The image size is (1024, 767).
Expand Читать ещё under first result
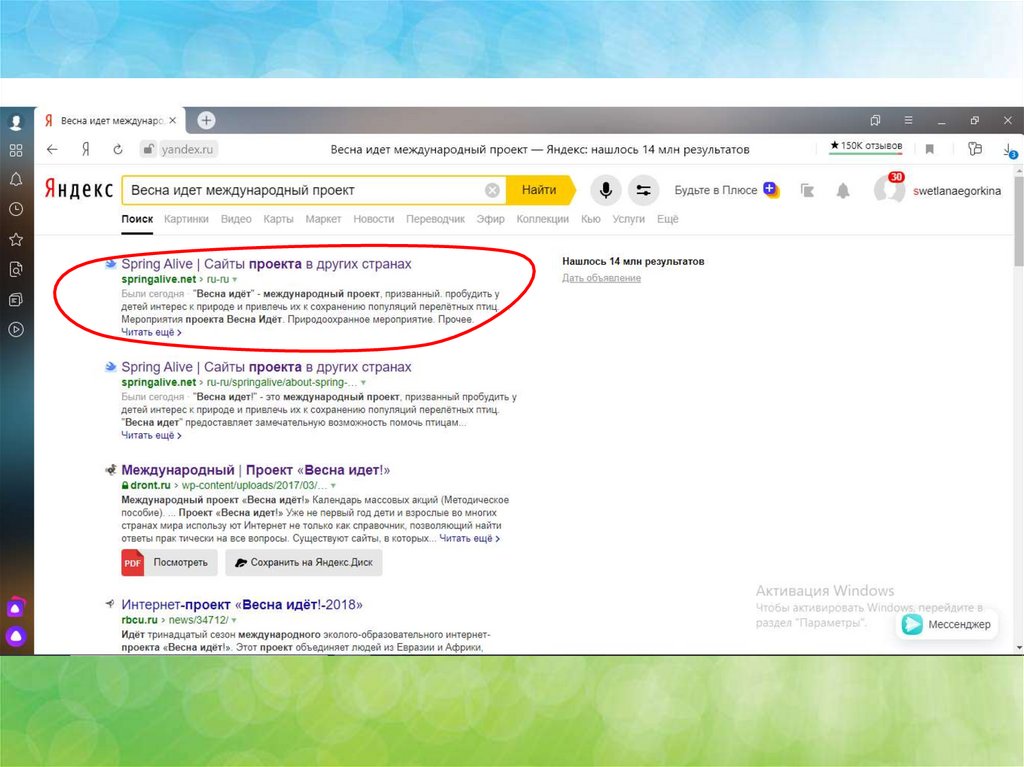(151, 333)
